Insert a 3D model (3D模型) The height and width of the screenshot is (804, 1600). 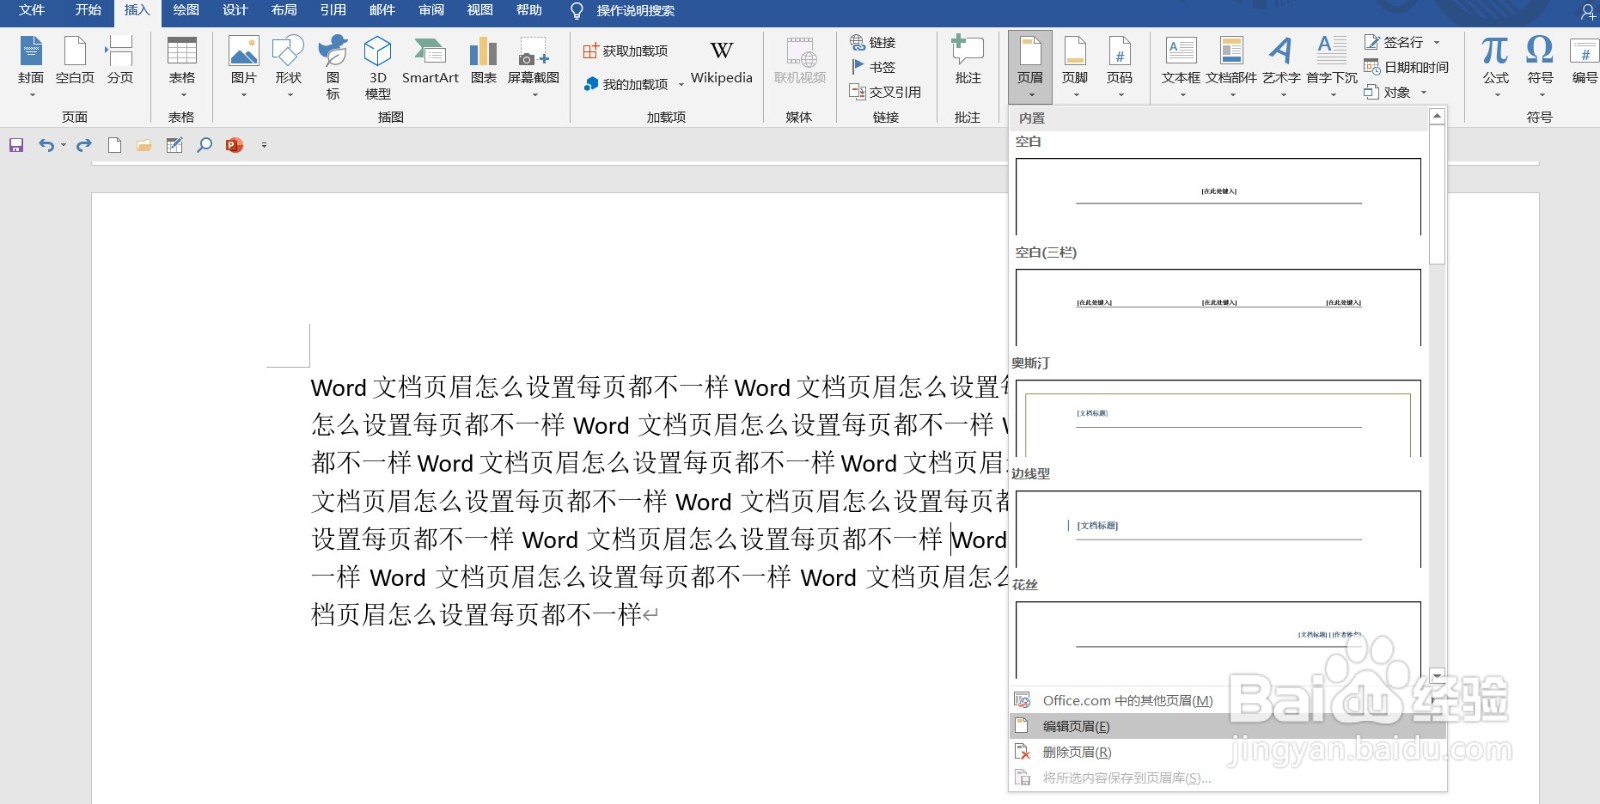378,67
